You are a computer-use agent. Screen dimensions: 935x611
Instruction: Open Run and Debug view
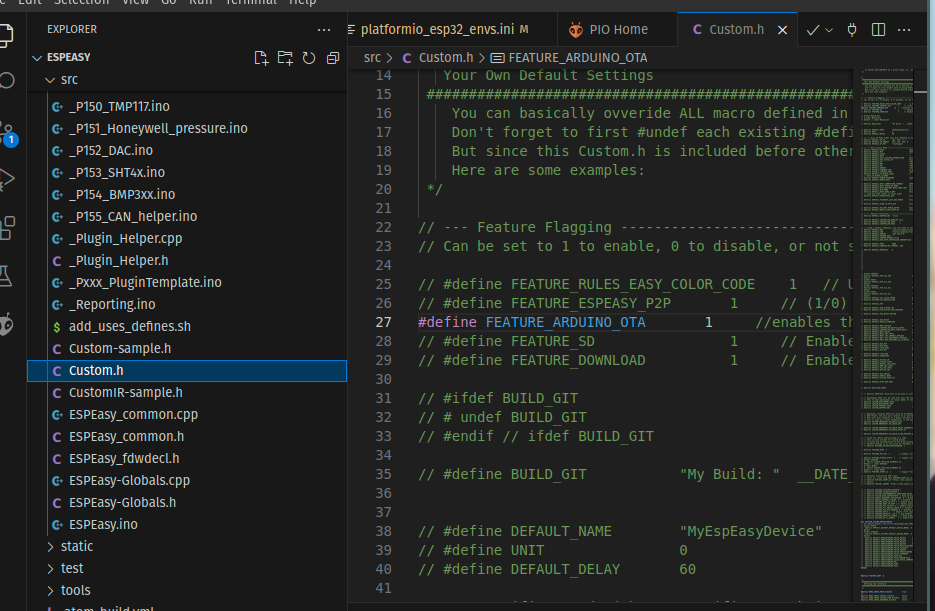(x=6, y=179)
